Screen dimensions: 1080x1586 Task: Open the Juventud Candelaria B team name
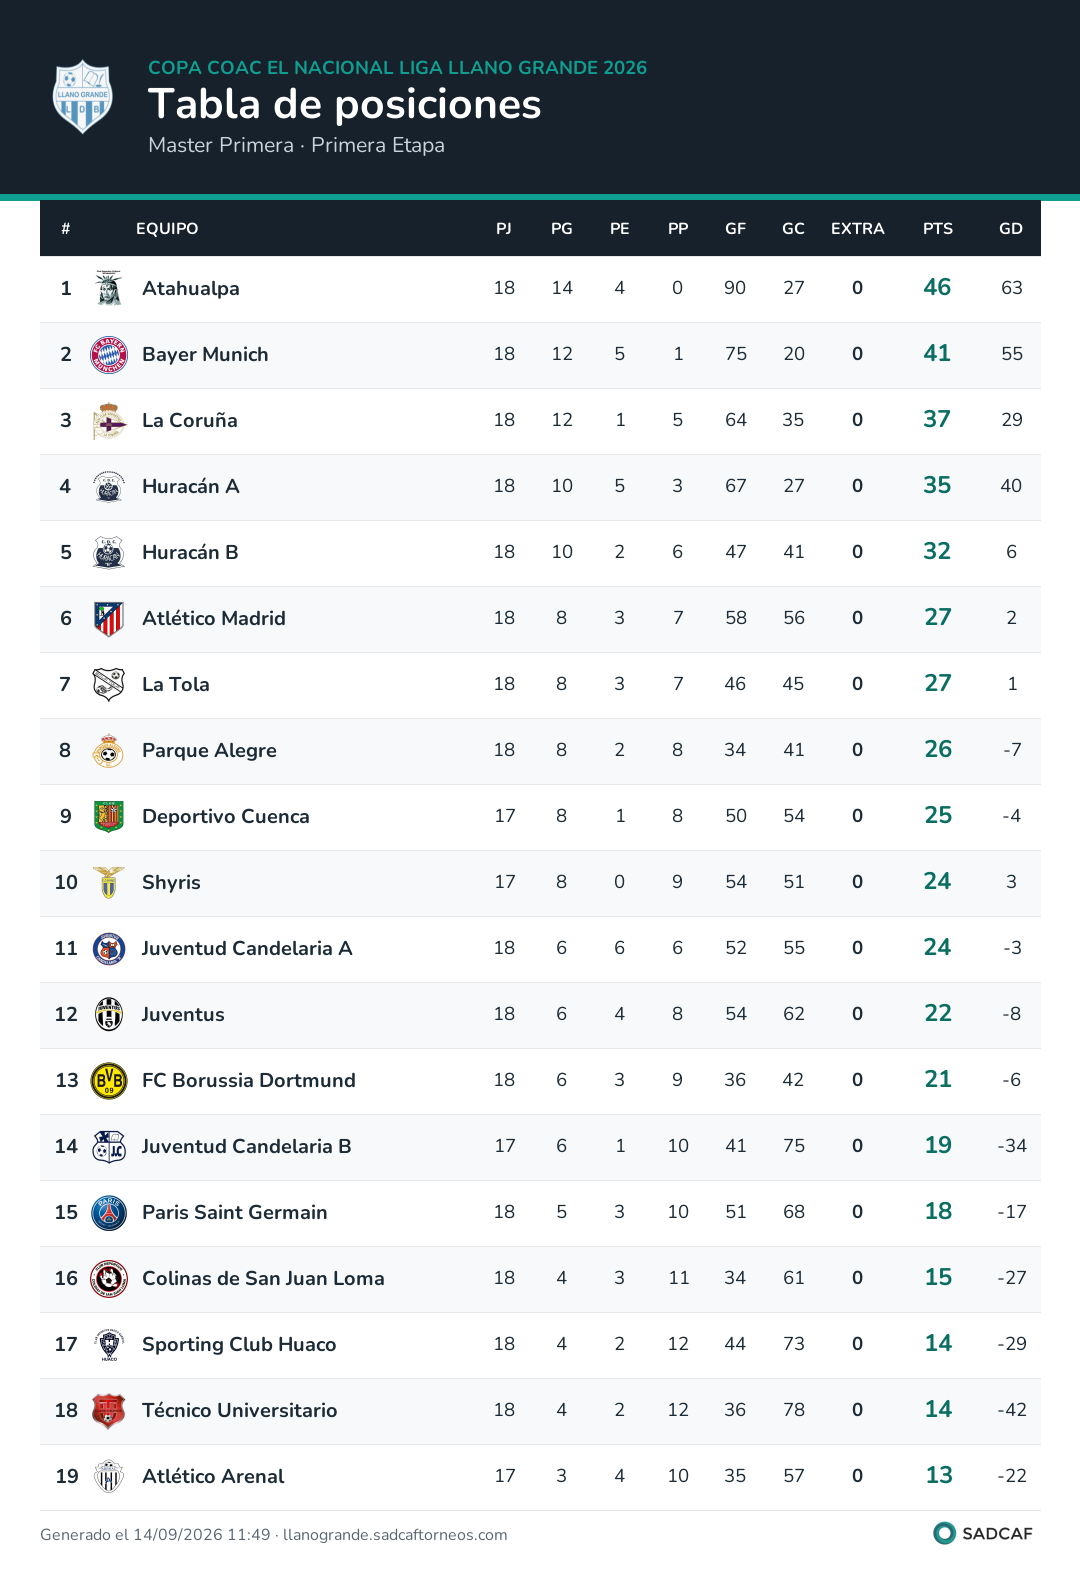[x=246, y=1147]
